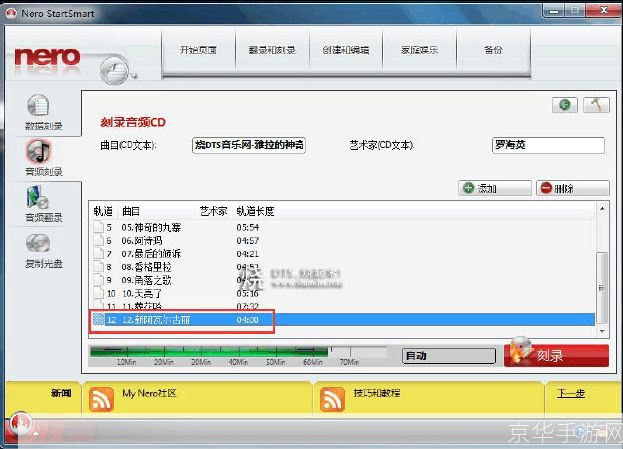Select track 08.香格里拉
The height and width of the screenshot is (449, 623).
[x=146, y=267]
